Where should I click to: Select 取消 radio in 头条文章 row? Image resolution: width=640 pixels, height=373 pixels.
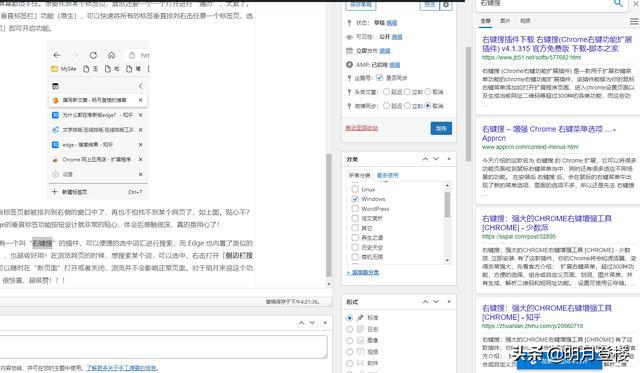428,92
